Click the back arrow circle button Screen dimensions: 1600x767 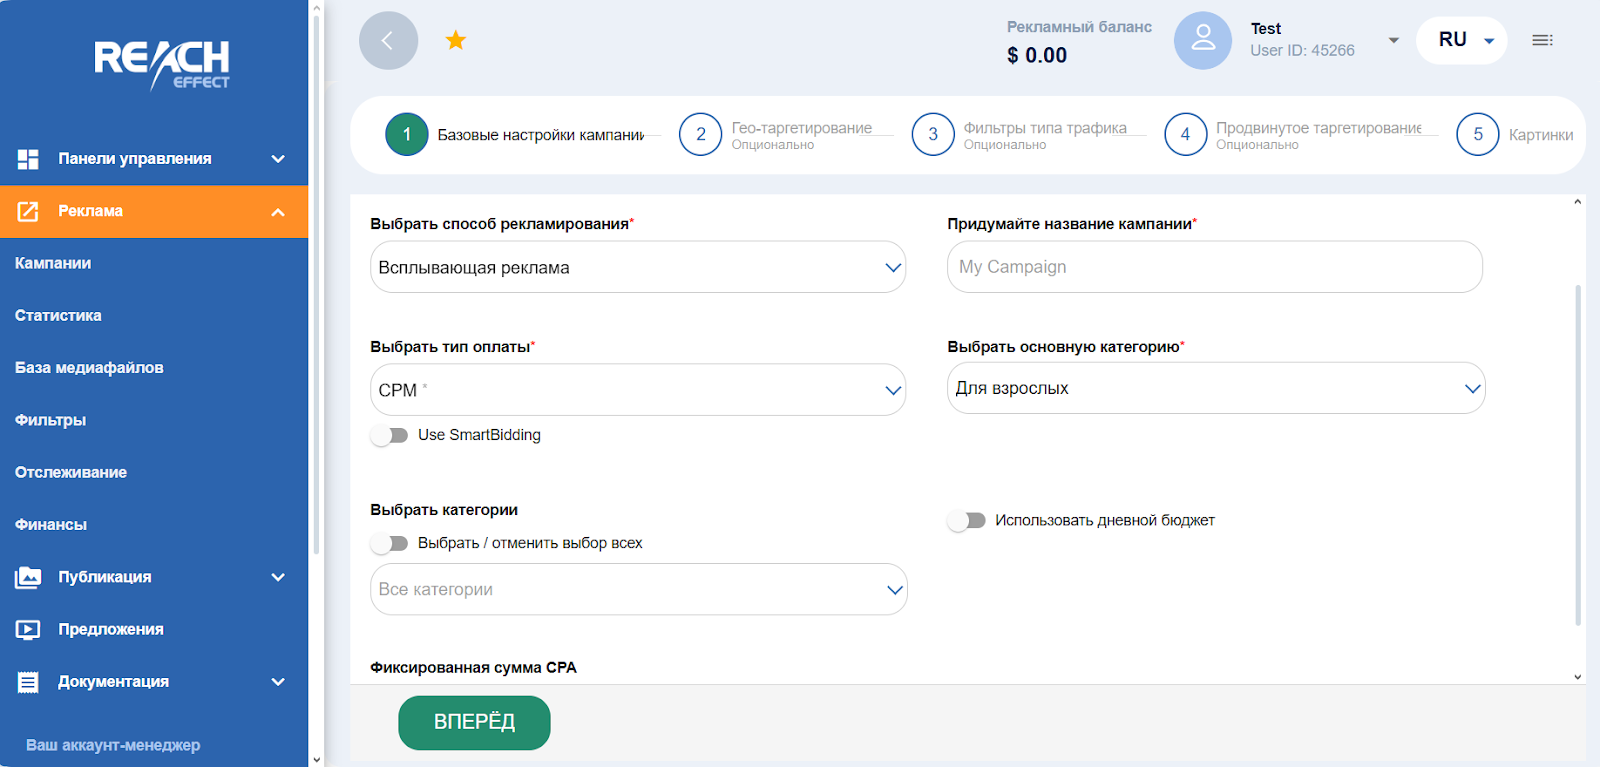click(388, 41)
